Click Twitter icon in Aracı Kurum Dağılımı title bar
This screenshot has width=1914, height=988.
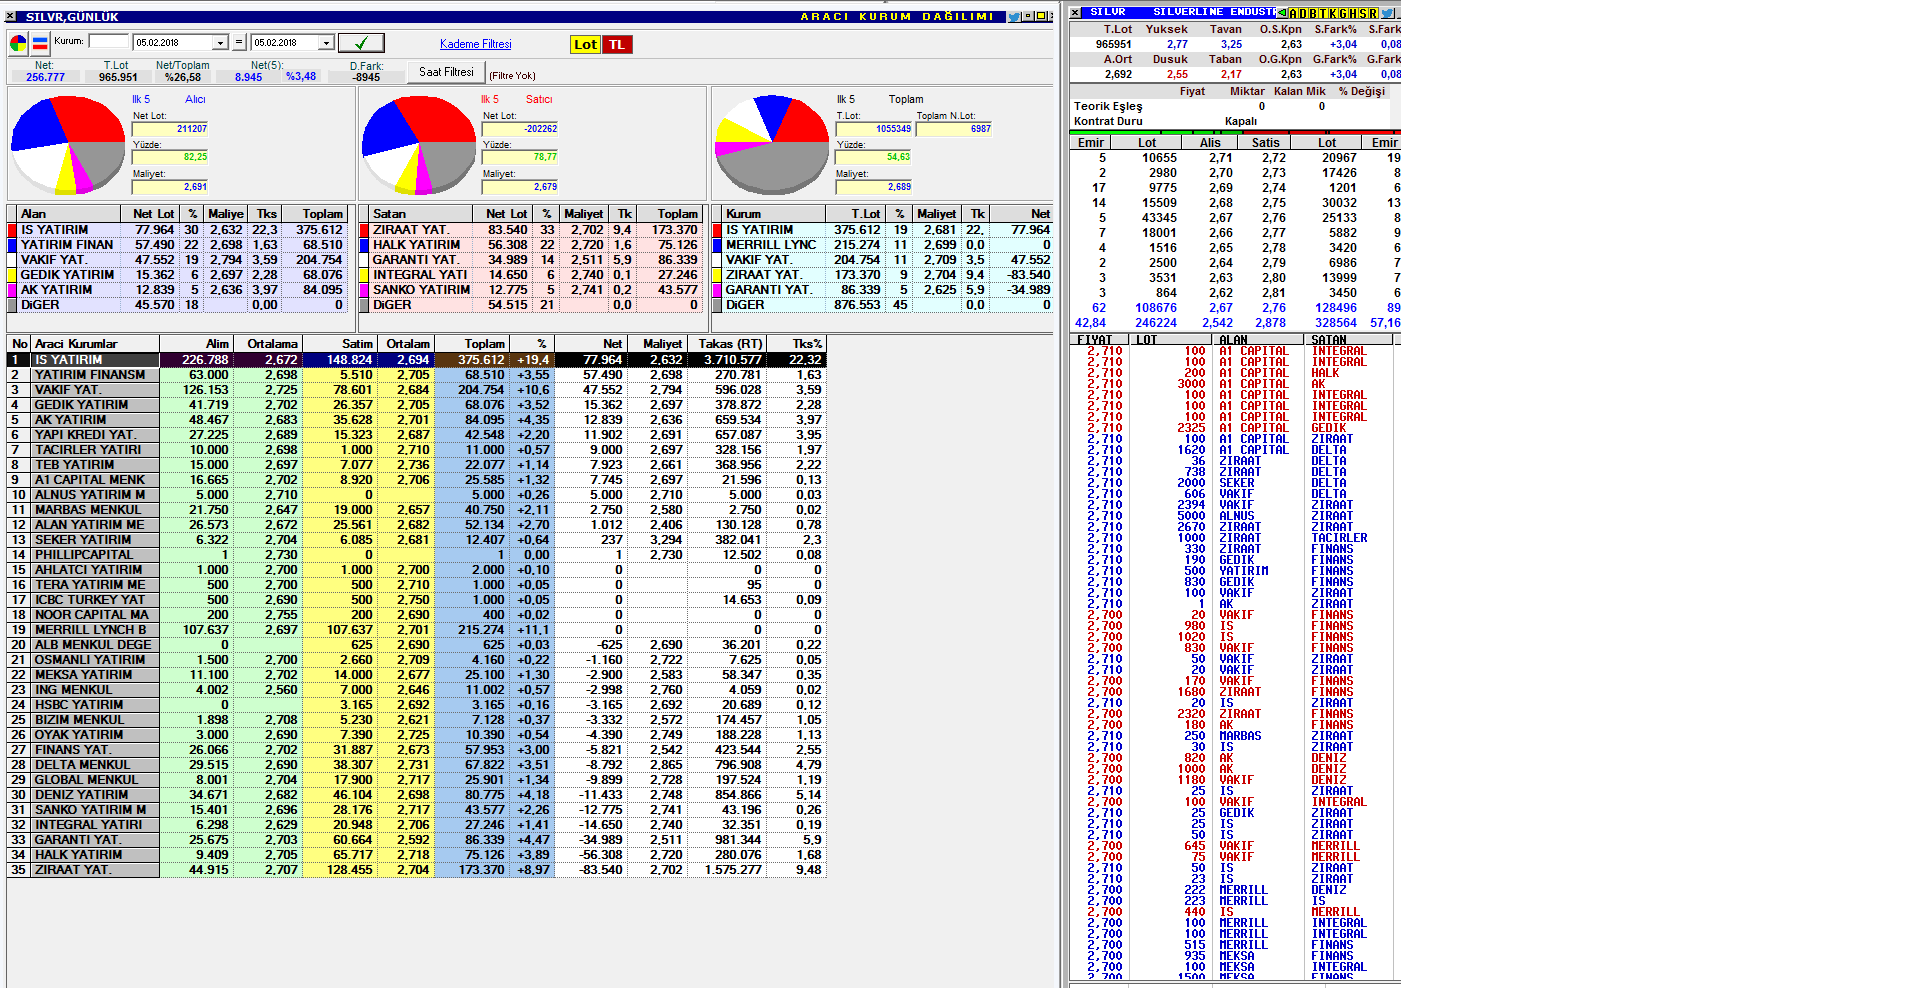click(1014, 17)
